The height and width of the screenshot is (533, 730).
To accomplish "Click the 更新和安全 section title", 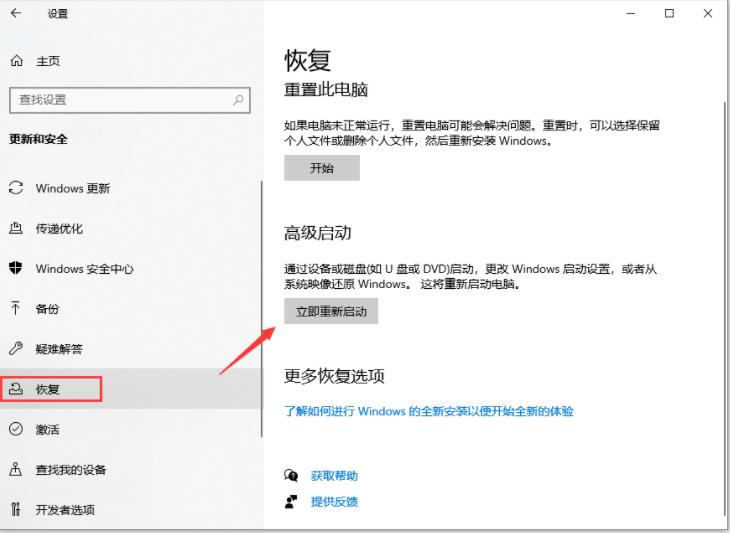I will pos(38,139).
